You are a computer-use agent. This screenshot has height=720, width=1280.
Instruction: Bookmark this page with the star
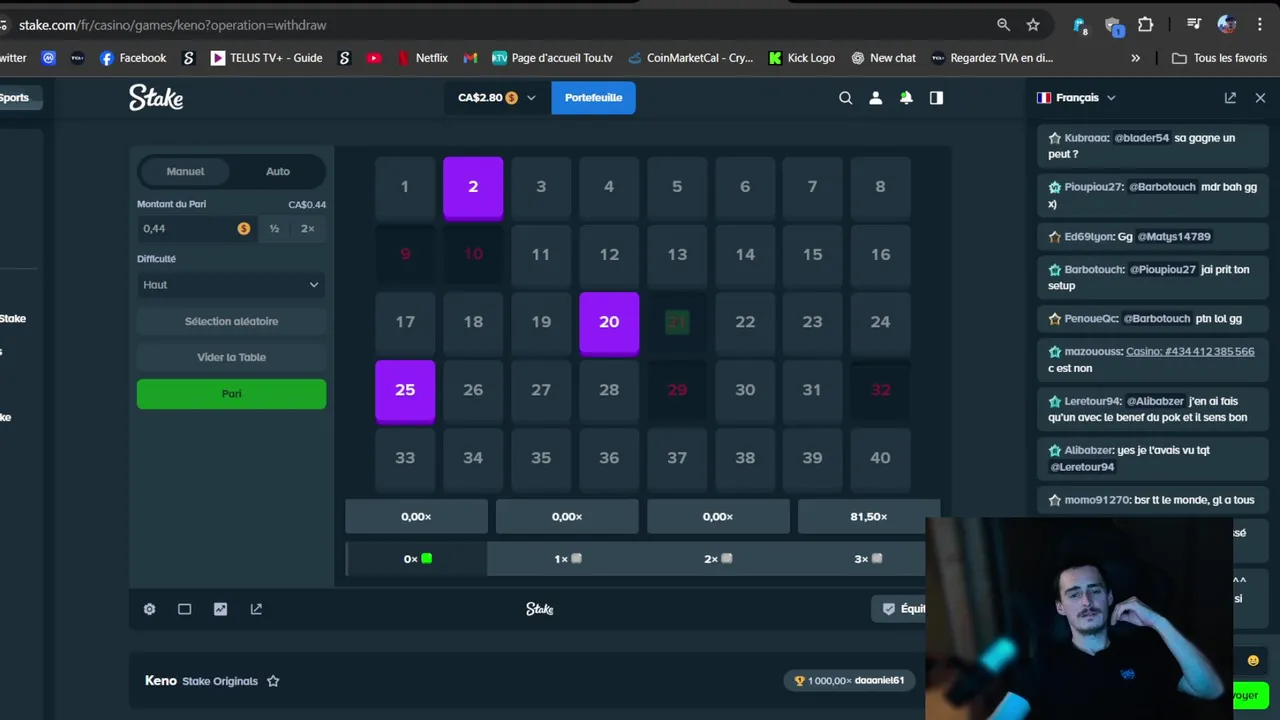coord(1033,25)
